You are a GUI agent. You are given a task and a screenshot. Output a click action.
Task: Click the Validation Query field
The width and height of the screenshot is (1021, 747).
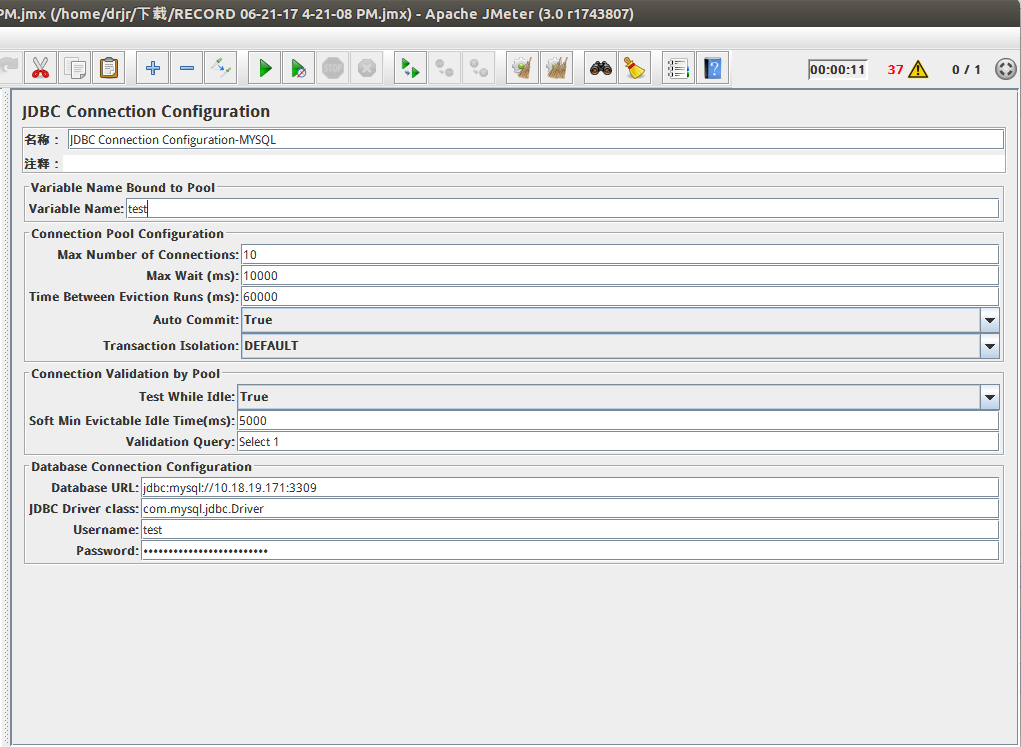pos(617,442)
